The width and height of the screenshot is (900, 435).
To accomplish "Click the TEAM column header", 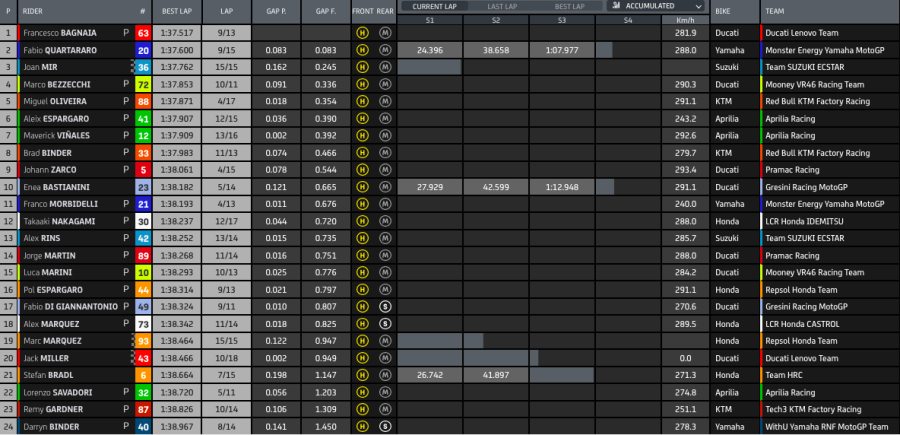I will point(775,13).
